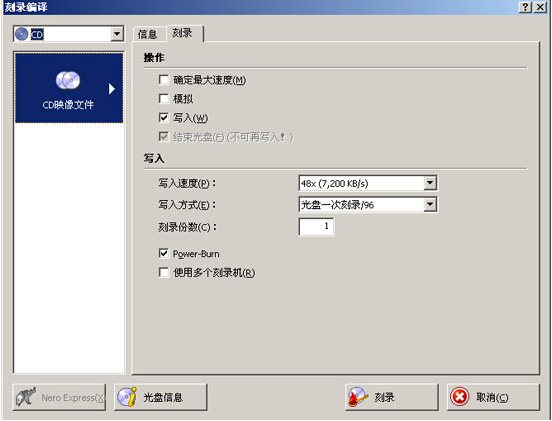The height and width of the screenshot is (421, 552).
Task: Expand the 写入方式 dropdown
Action: click(x=430, y=205)
